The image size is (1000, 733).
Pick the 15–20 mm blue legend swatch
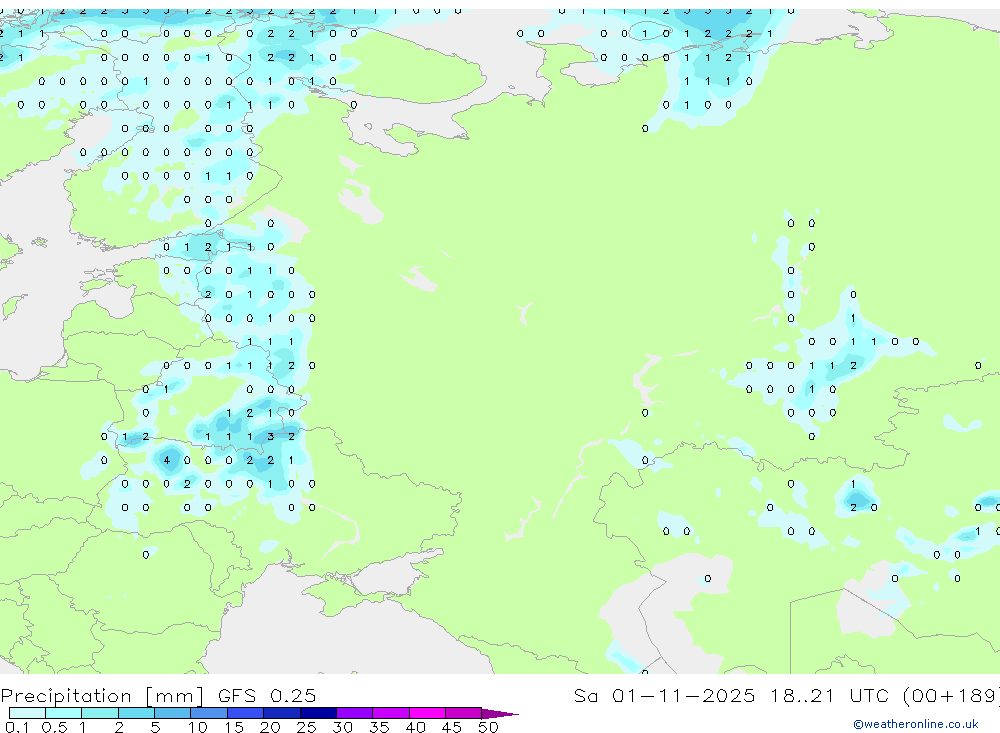pos(246,713)
